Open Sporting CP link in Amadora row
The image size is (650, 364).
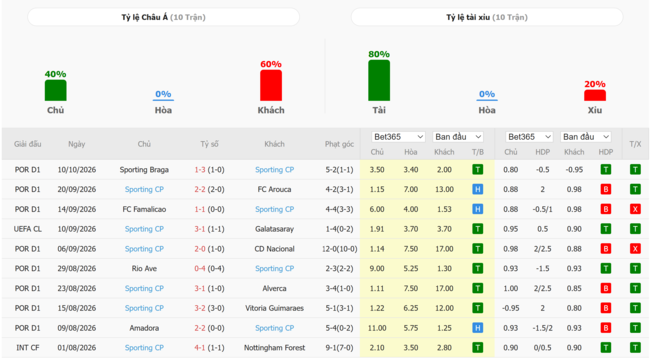[274, 328]
